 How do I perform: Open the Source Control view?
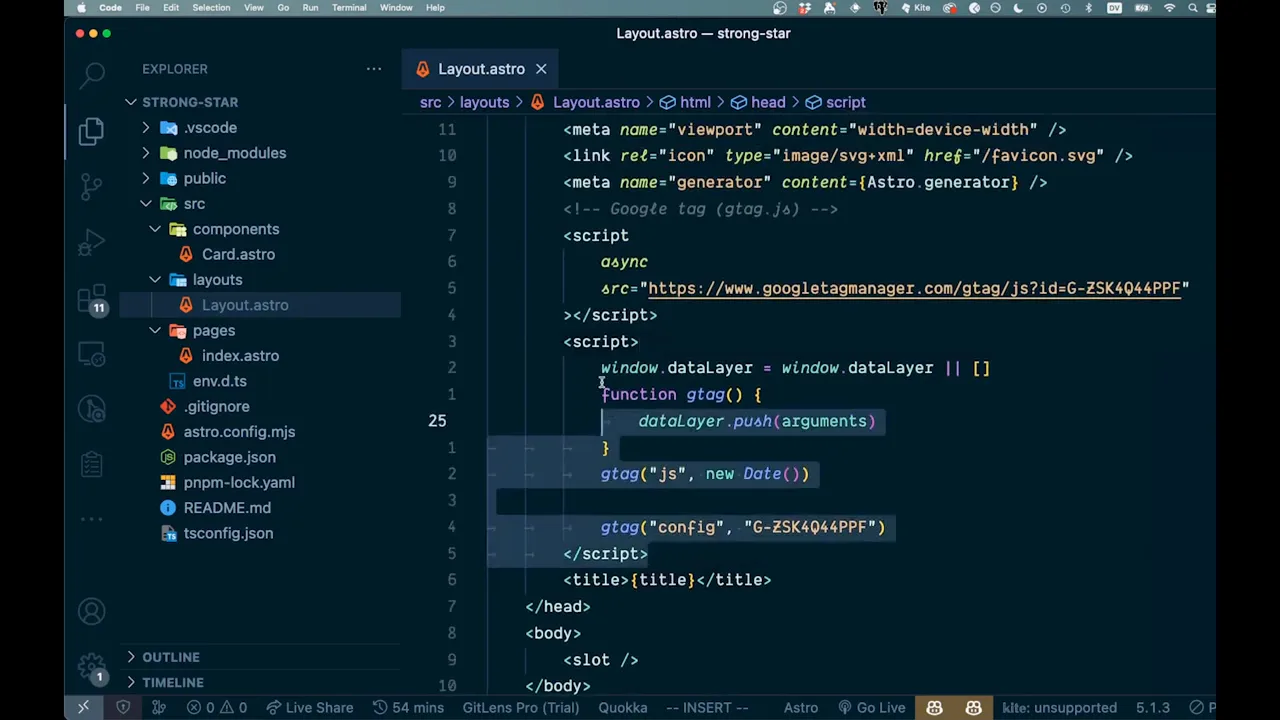tap(92, 186)
